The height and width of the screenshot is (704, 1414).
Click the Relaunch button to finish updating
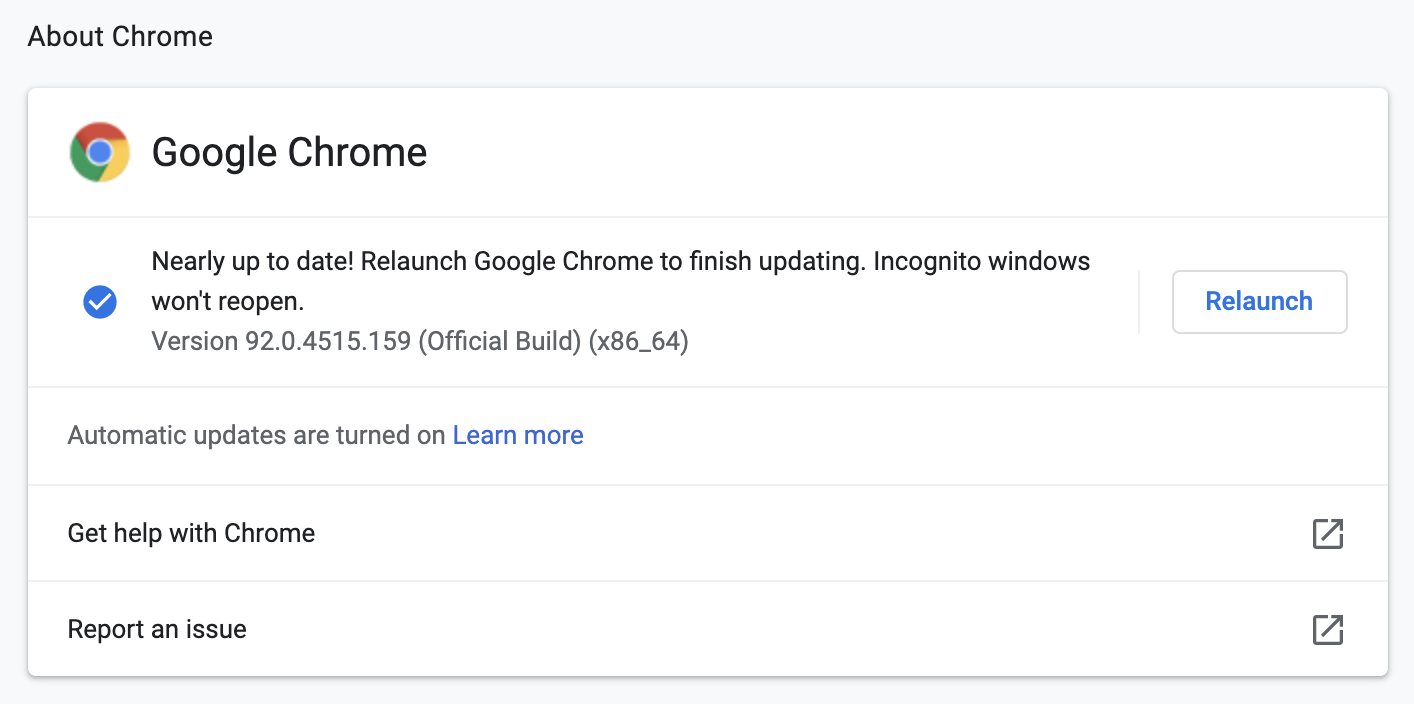pos(1259,301)
